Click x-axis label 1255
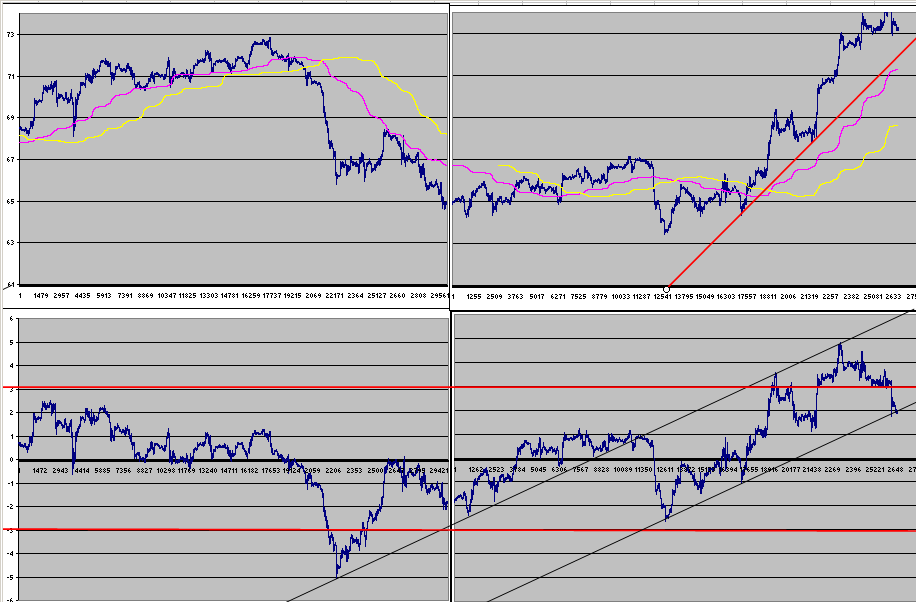916x602 pixels. click(x=474, y=297)
